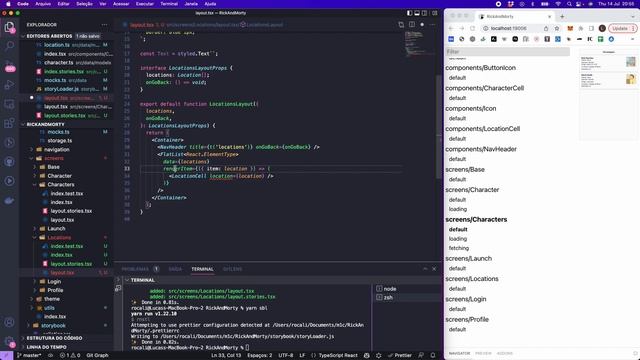Open the Accounts icon in the activity bar
The width and height of the screenshot is (640, 360).
[9, 322]
